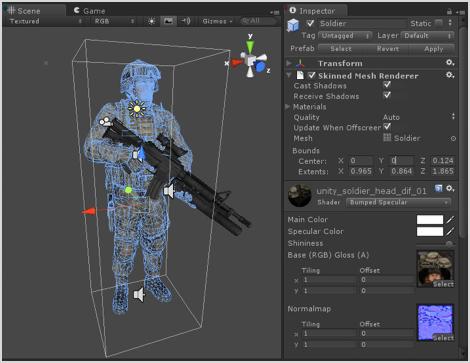Click the green Y axis cone gizmo
This screenshot has width=470, height=363.
[x=250, y=47]
